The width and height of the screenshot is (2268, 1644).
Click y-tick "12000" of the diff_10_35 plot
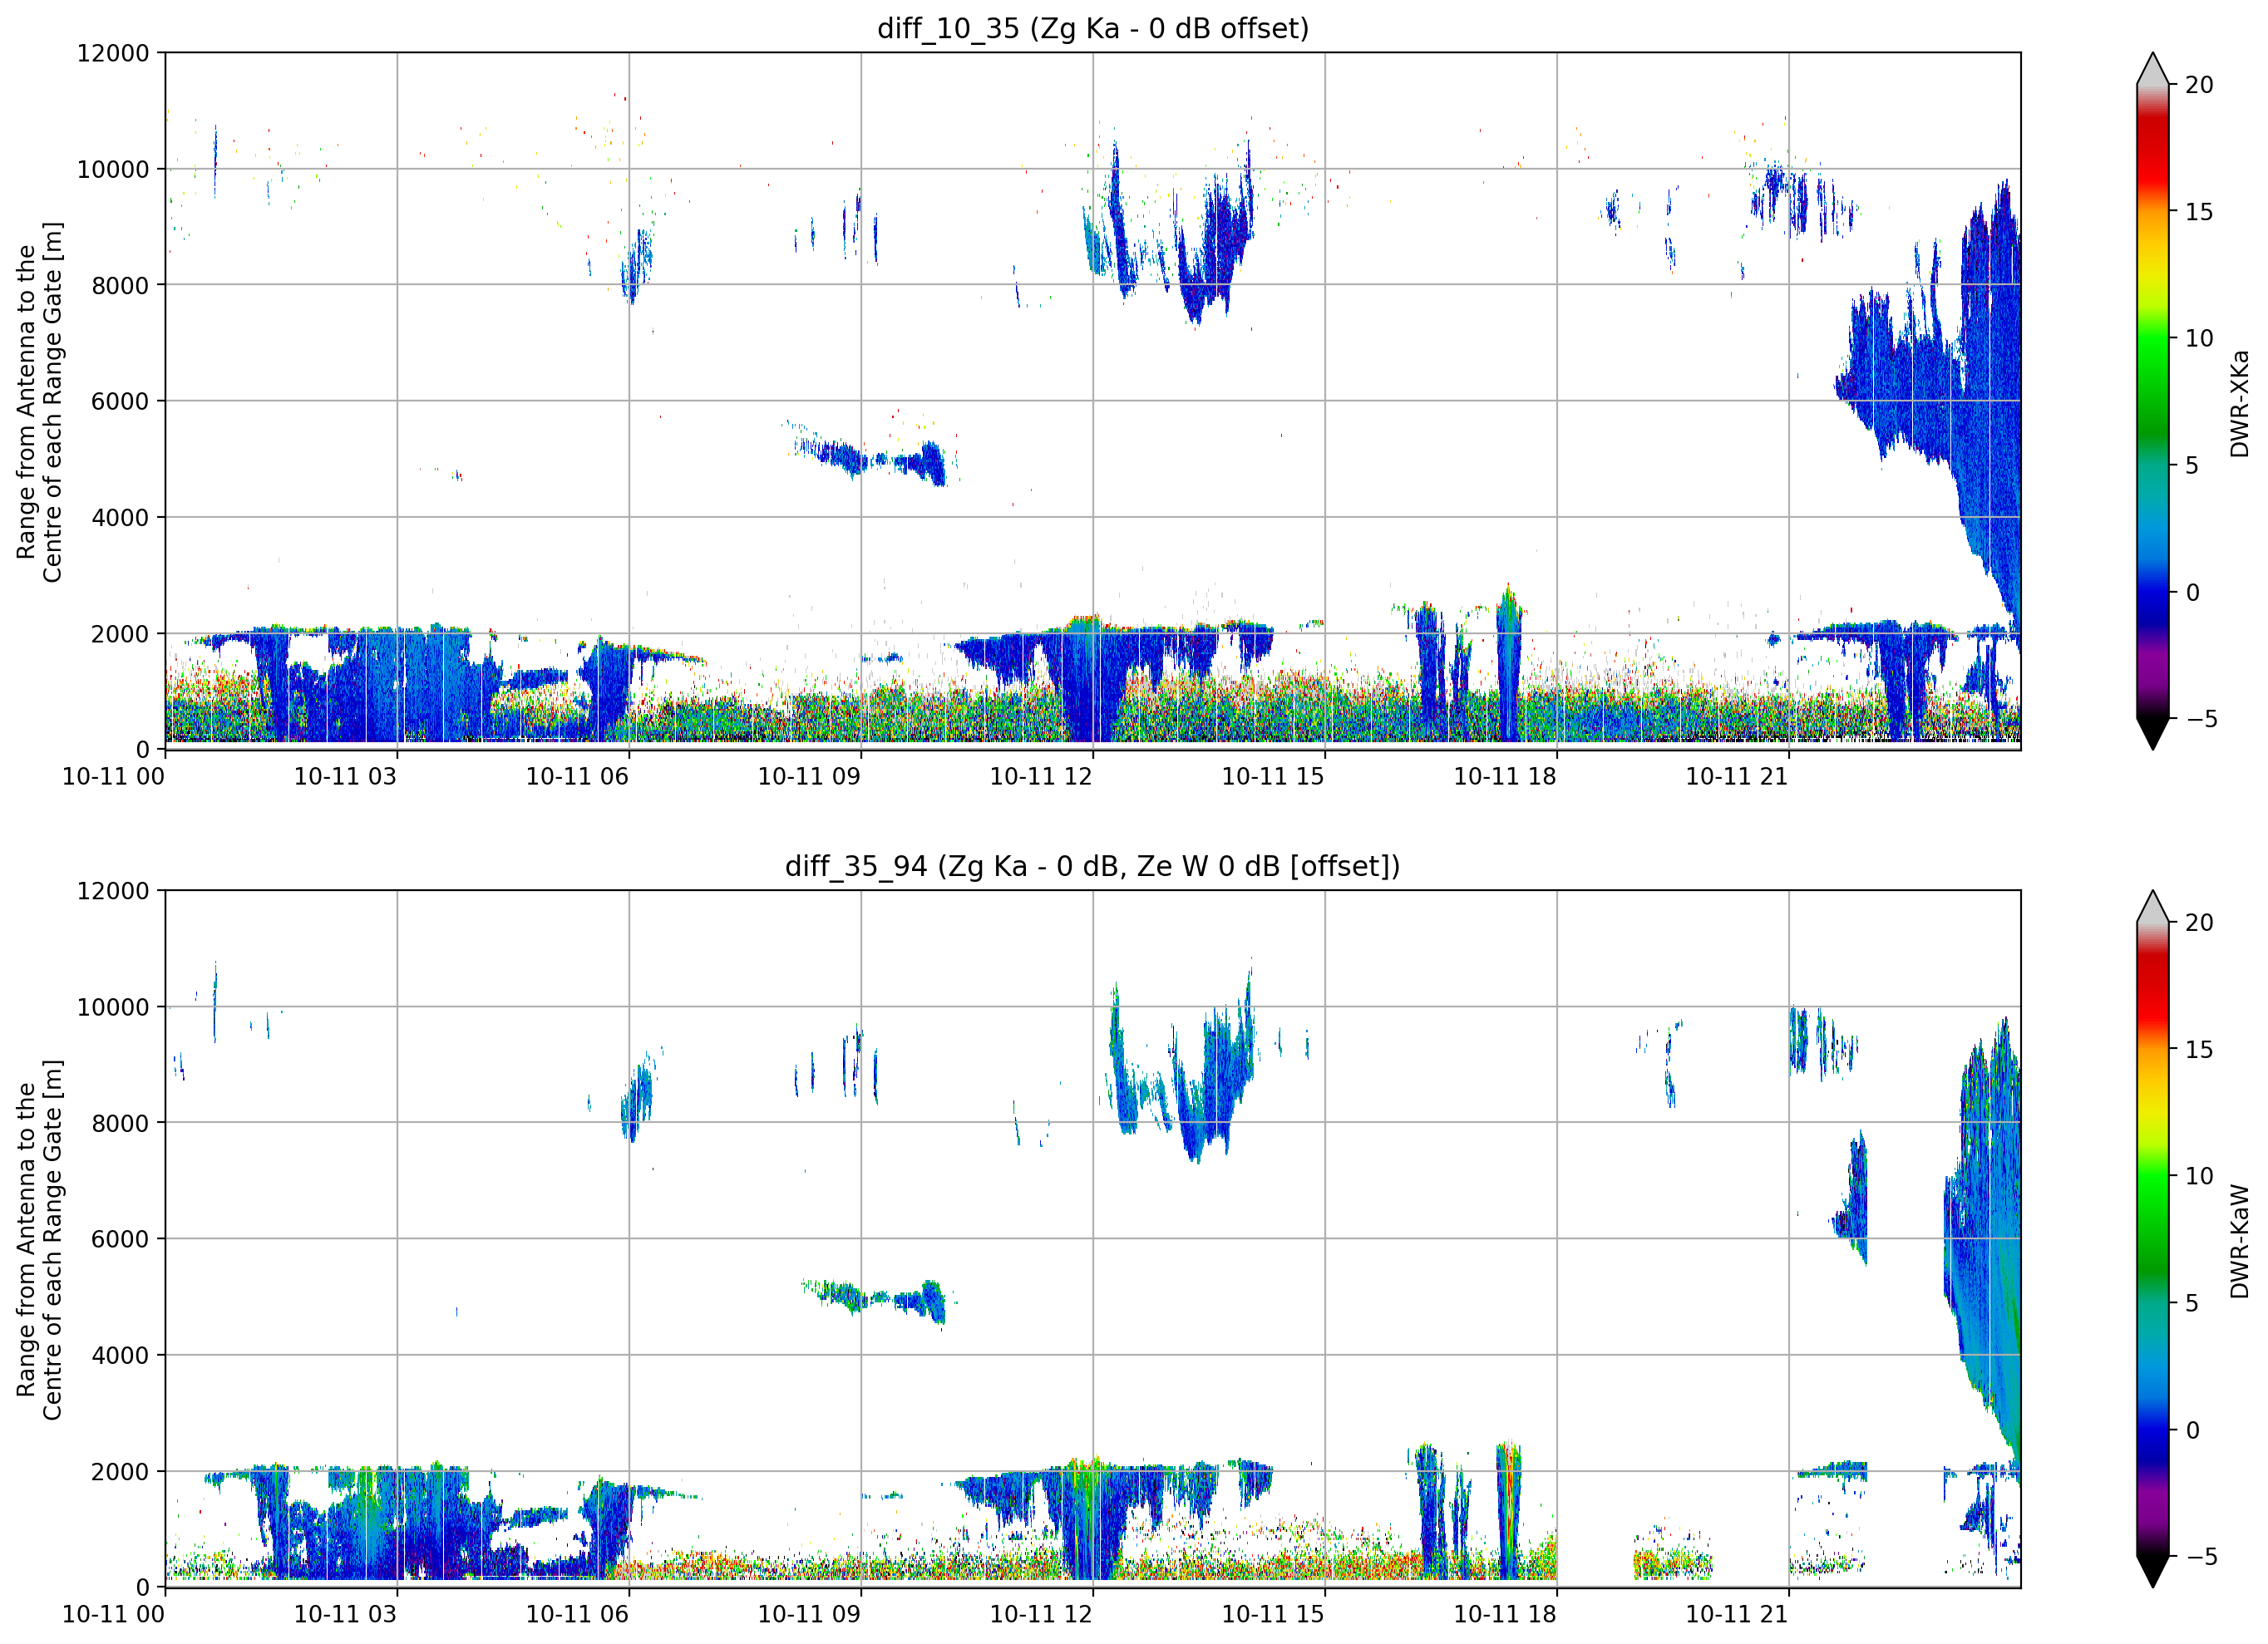[x=113, y=53]
